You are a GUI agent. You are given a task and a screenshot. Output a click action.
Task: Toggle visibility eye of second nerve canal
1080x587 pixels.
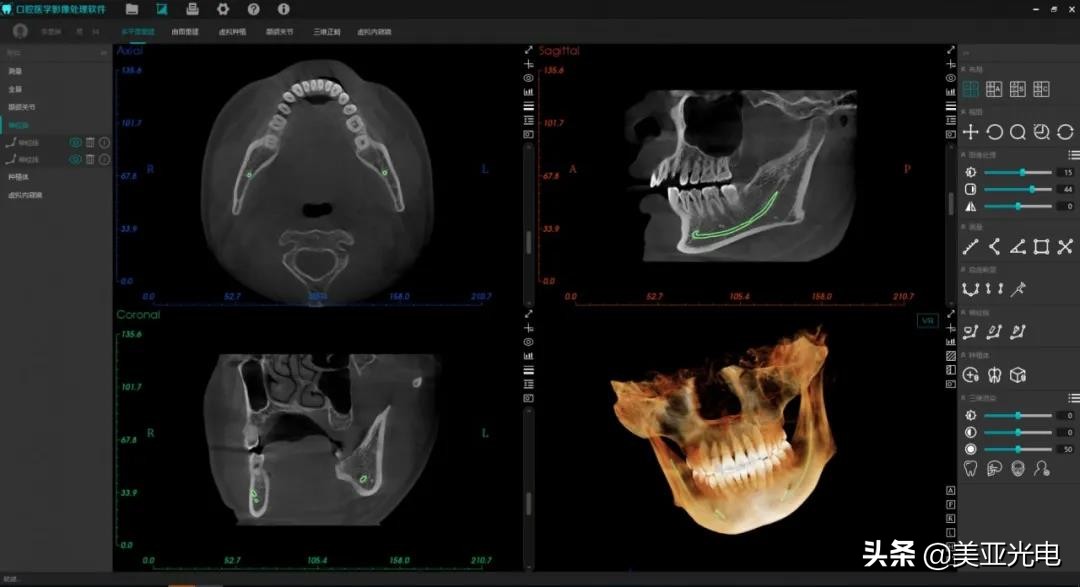click(75, 159)
